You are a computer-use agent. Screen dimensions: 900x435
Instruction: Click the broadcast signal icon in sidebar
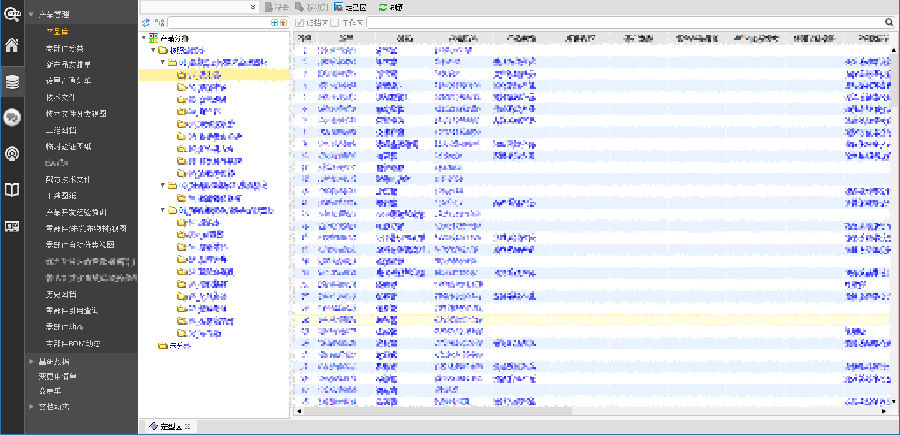coord(12,153)
